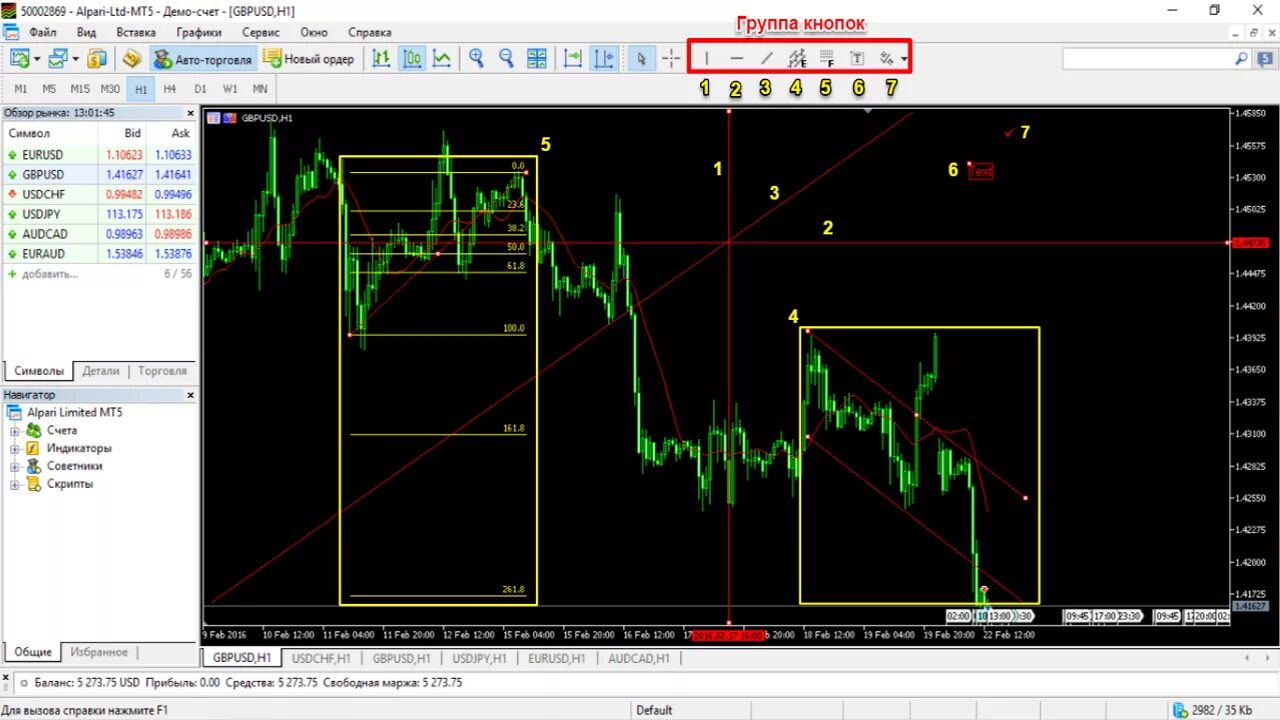The height and width of the screenshot is (720, 1280).
Task: Expand Счета tree node
Action: [x=15, y=431]
